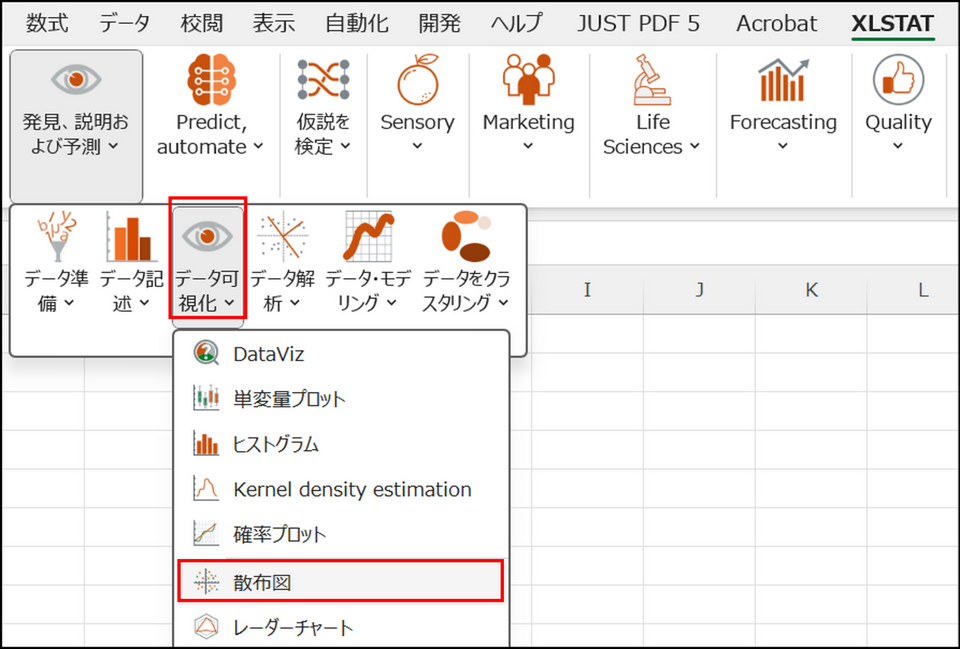Click the 確率プロット line icon
Viewport: 960px width, 649px height.
click(206, 534)
